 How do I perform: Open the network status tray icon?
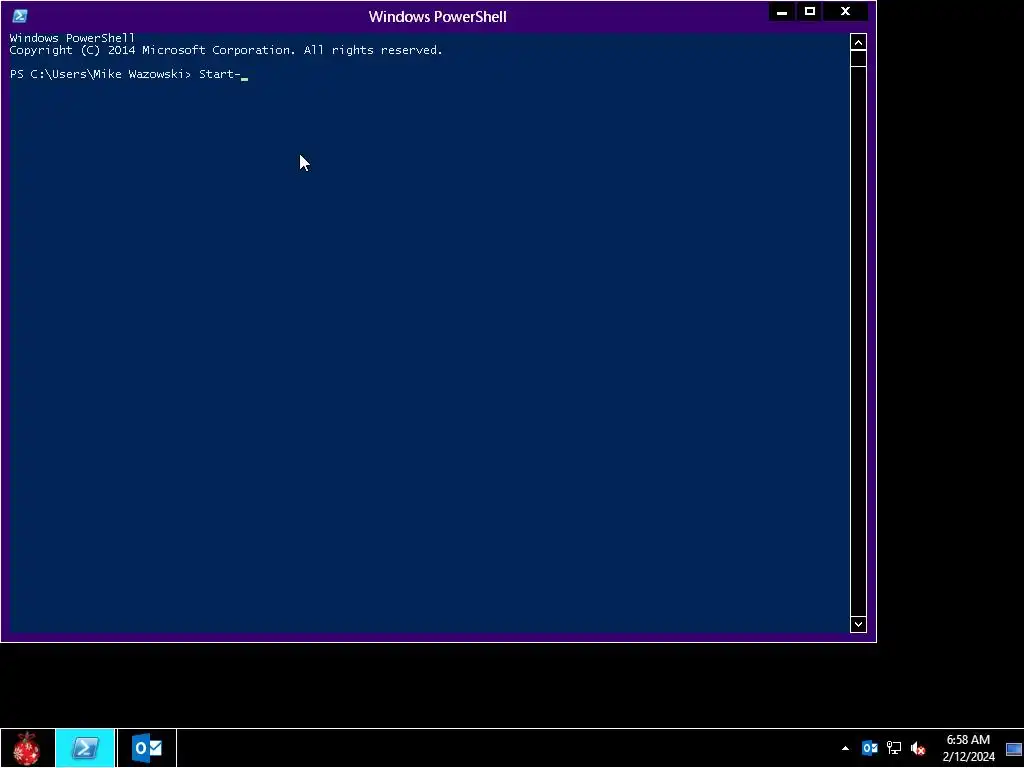[x=894, y=748]
